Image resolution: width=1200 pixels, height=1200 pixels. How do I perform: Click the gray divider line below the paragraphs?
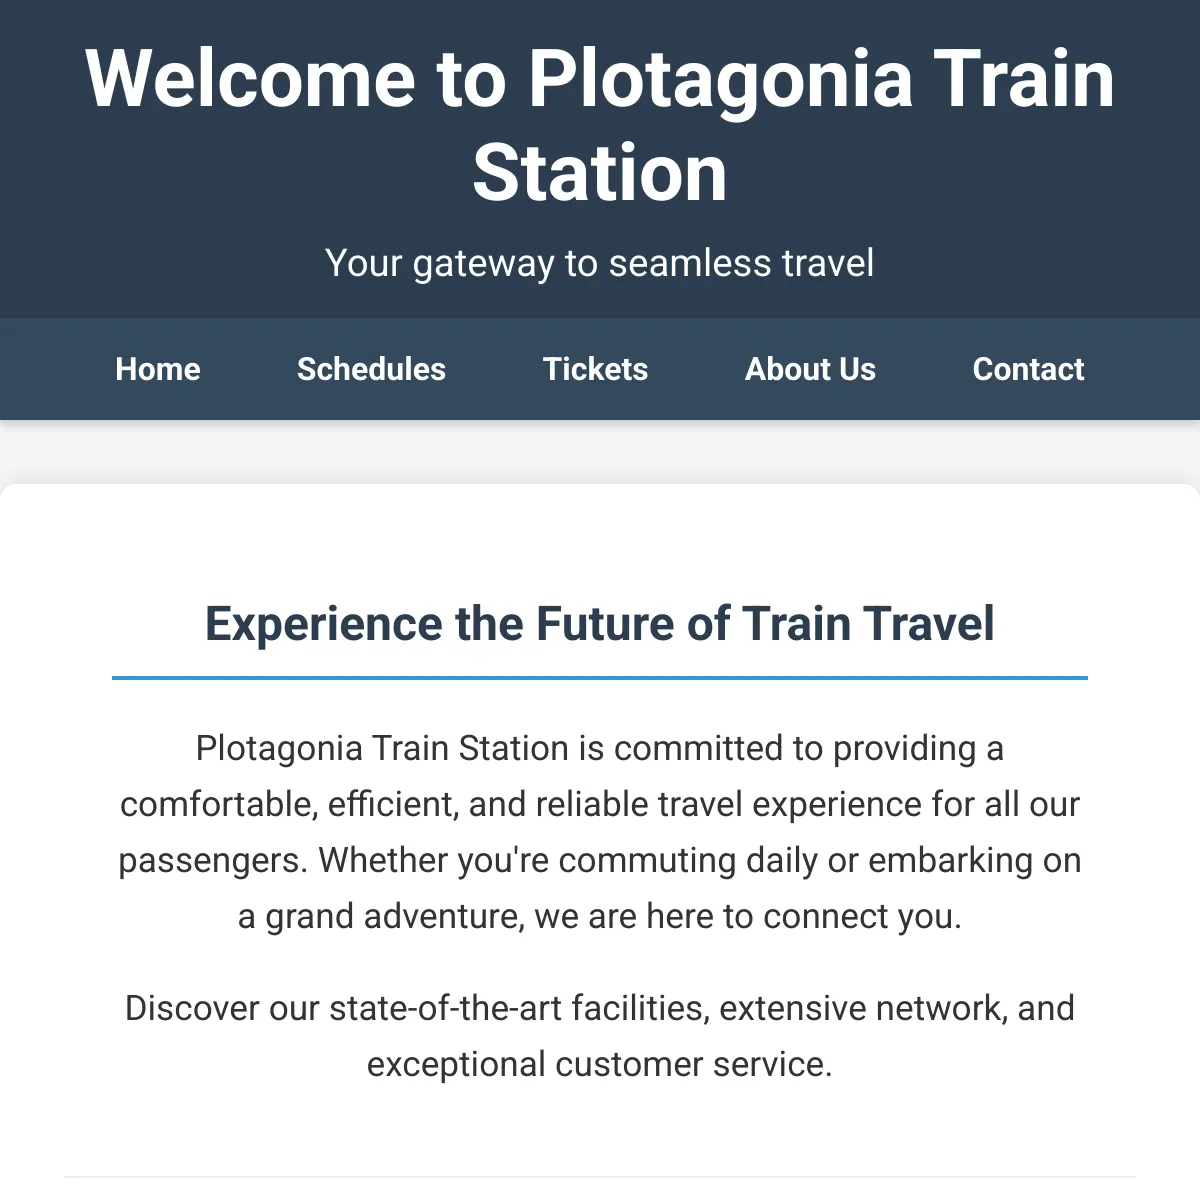[600, 1177]
